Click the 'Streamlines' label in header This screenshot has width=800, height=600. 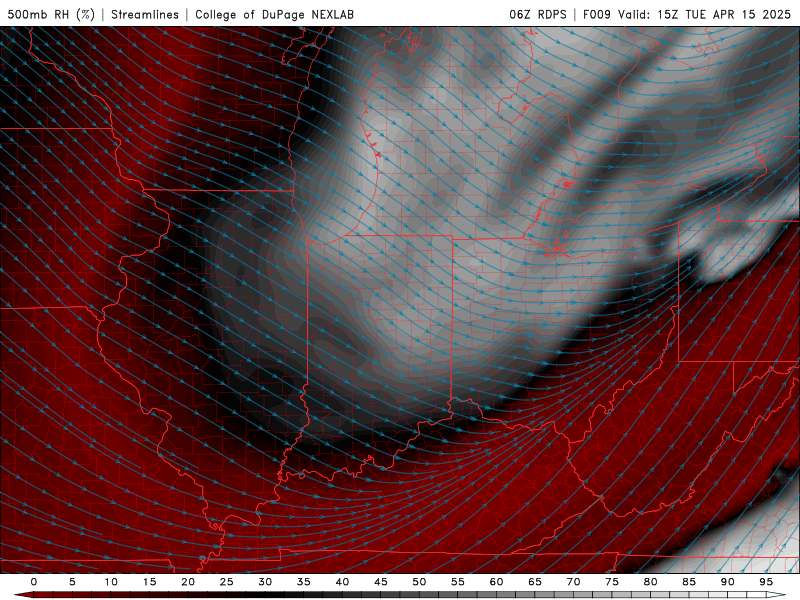pyautogui.click(x=145, y=14)
